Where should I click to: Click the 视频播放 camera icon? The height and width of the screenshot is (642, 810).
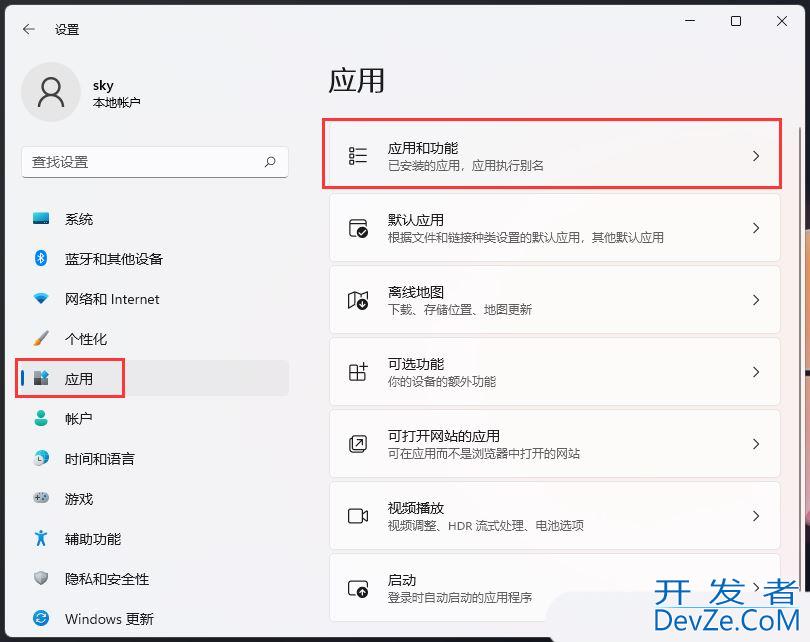(357, 515)
